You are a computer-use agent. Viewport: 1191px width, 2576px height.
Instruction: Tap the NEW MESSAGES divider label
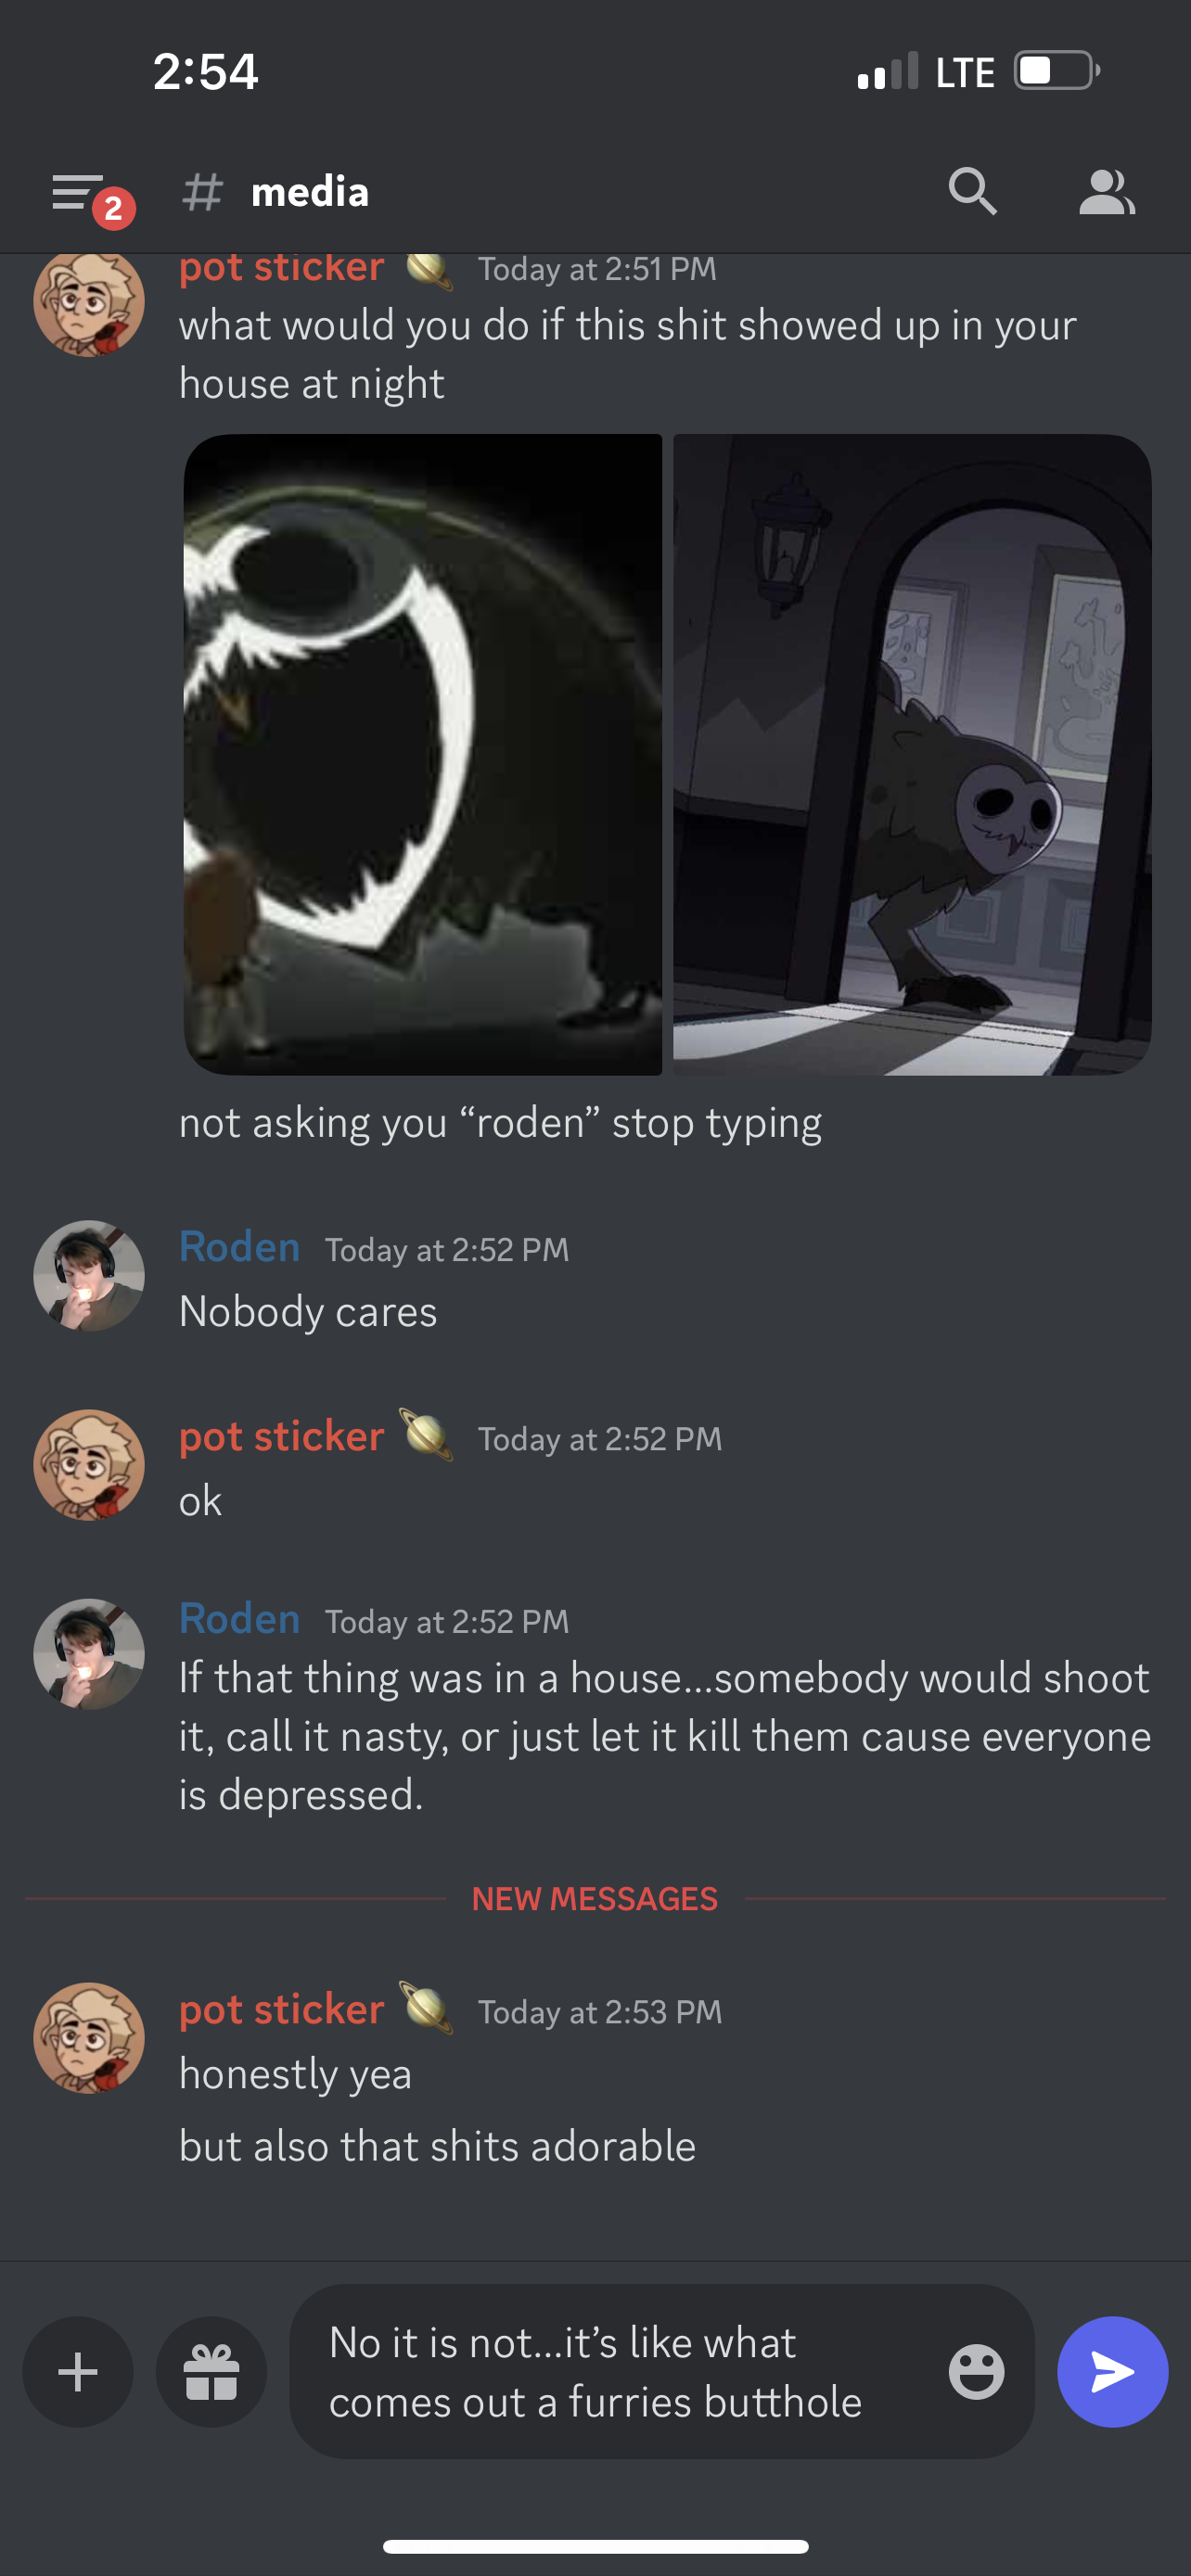click(x=595, y=1898)
